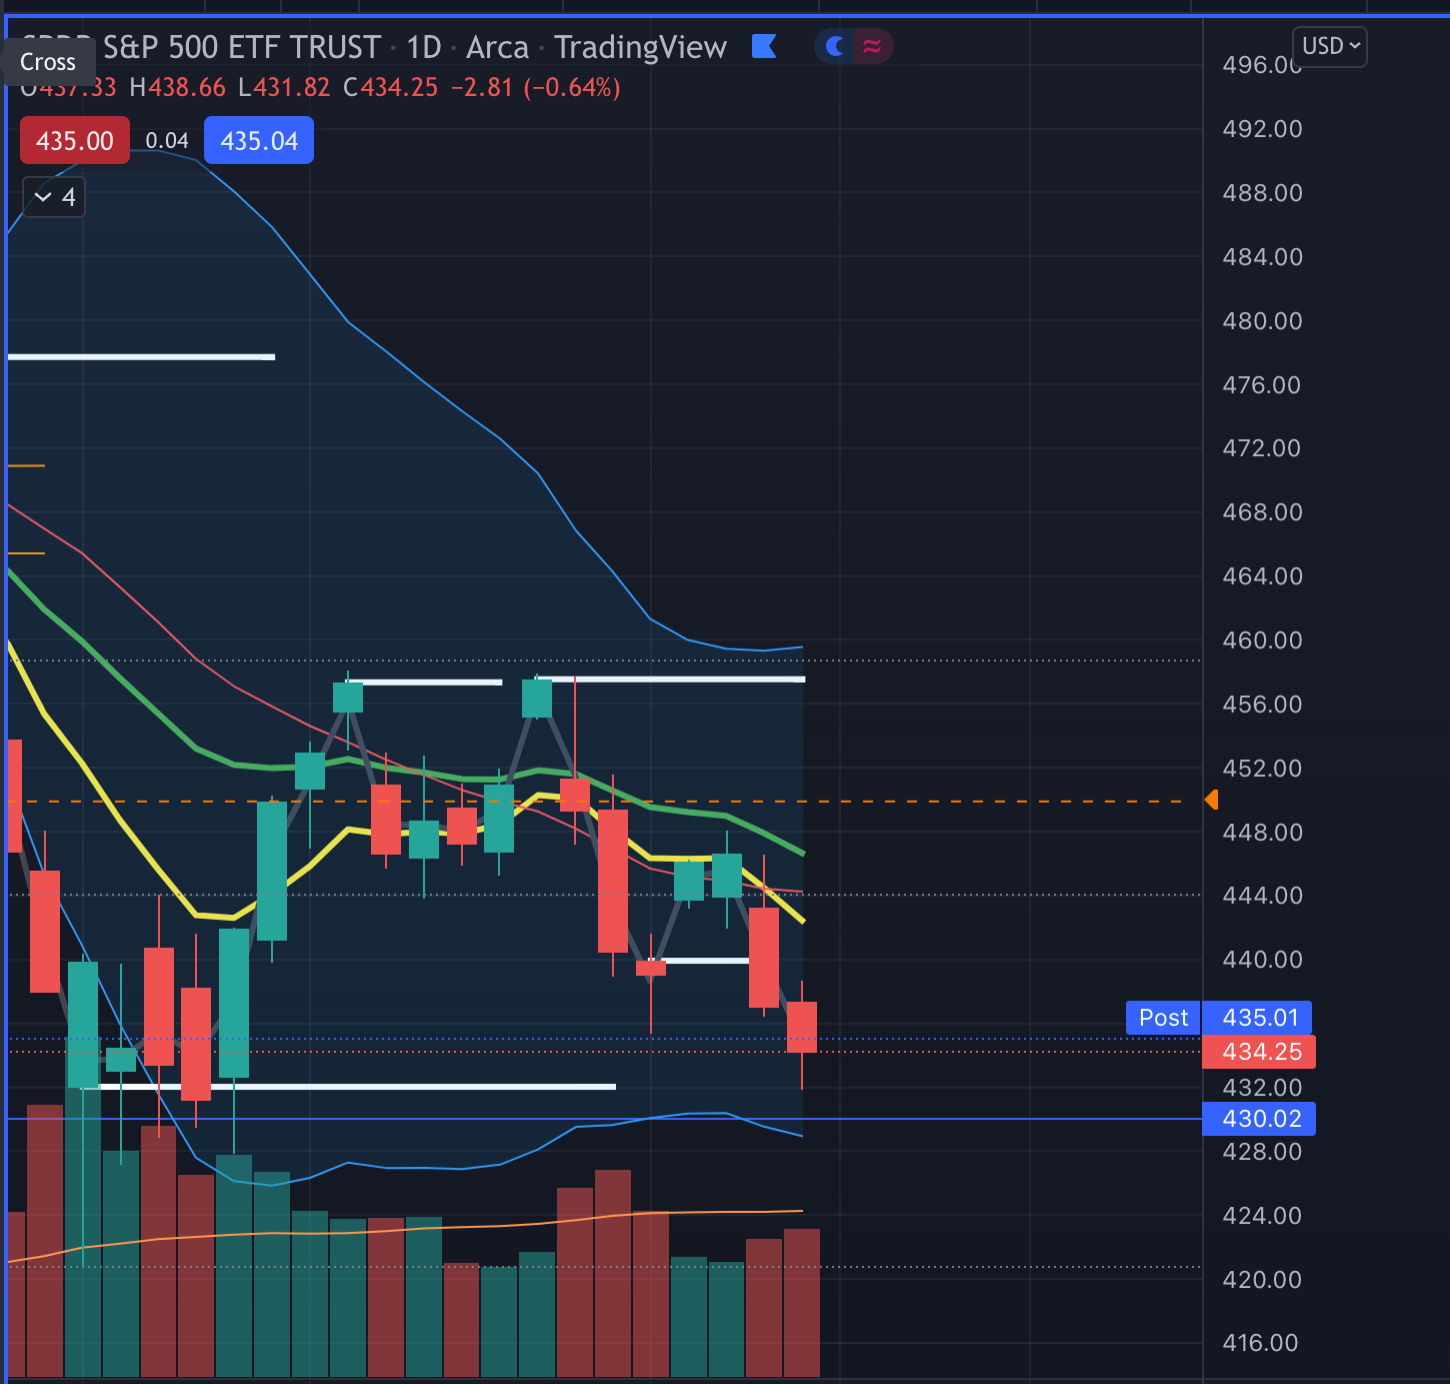The width and height of the screenshot is (1450, 1384).
Task: Expand the collapsed 4 indicators legend
Action: (54, 197)
